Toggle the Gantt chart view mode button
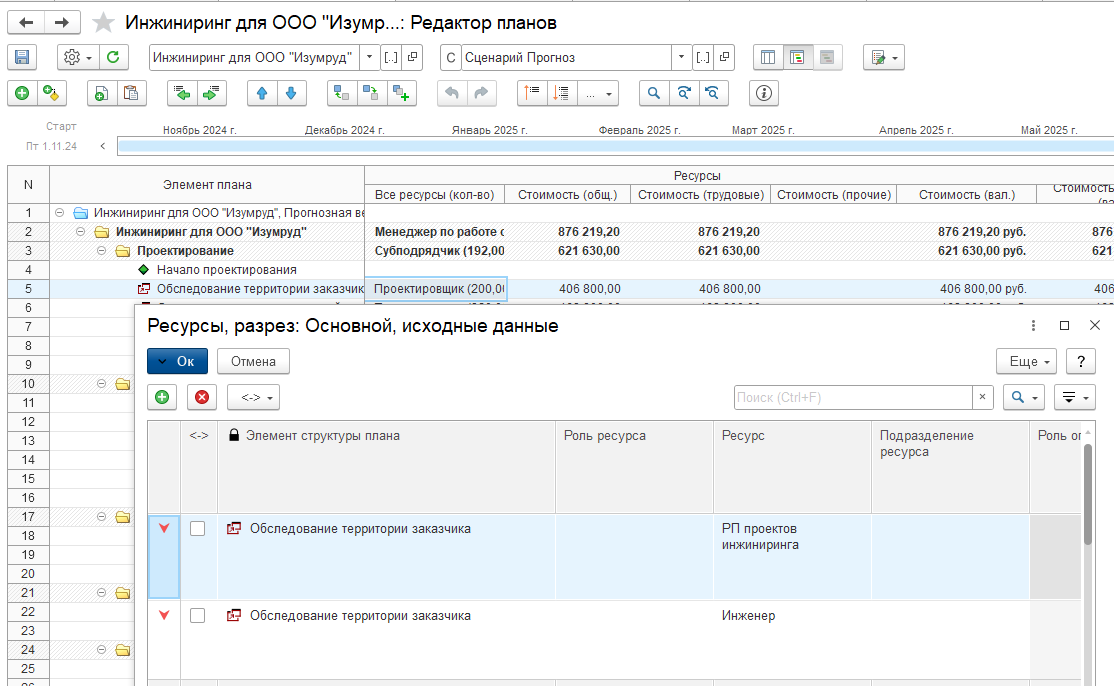Image resolution: width=1114 pixels, height=686 pixels. tap(827, 58)
